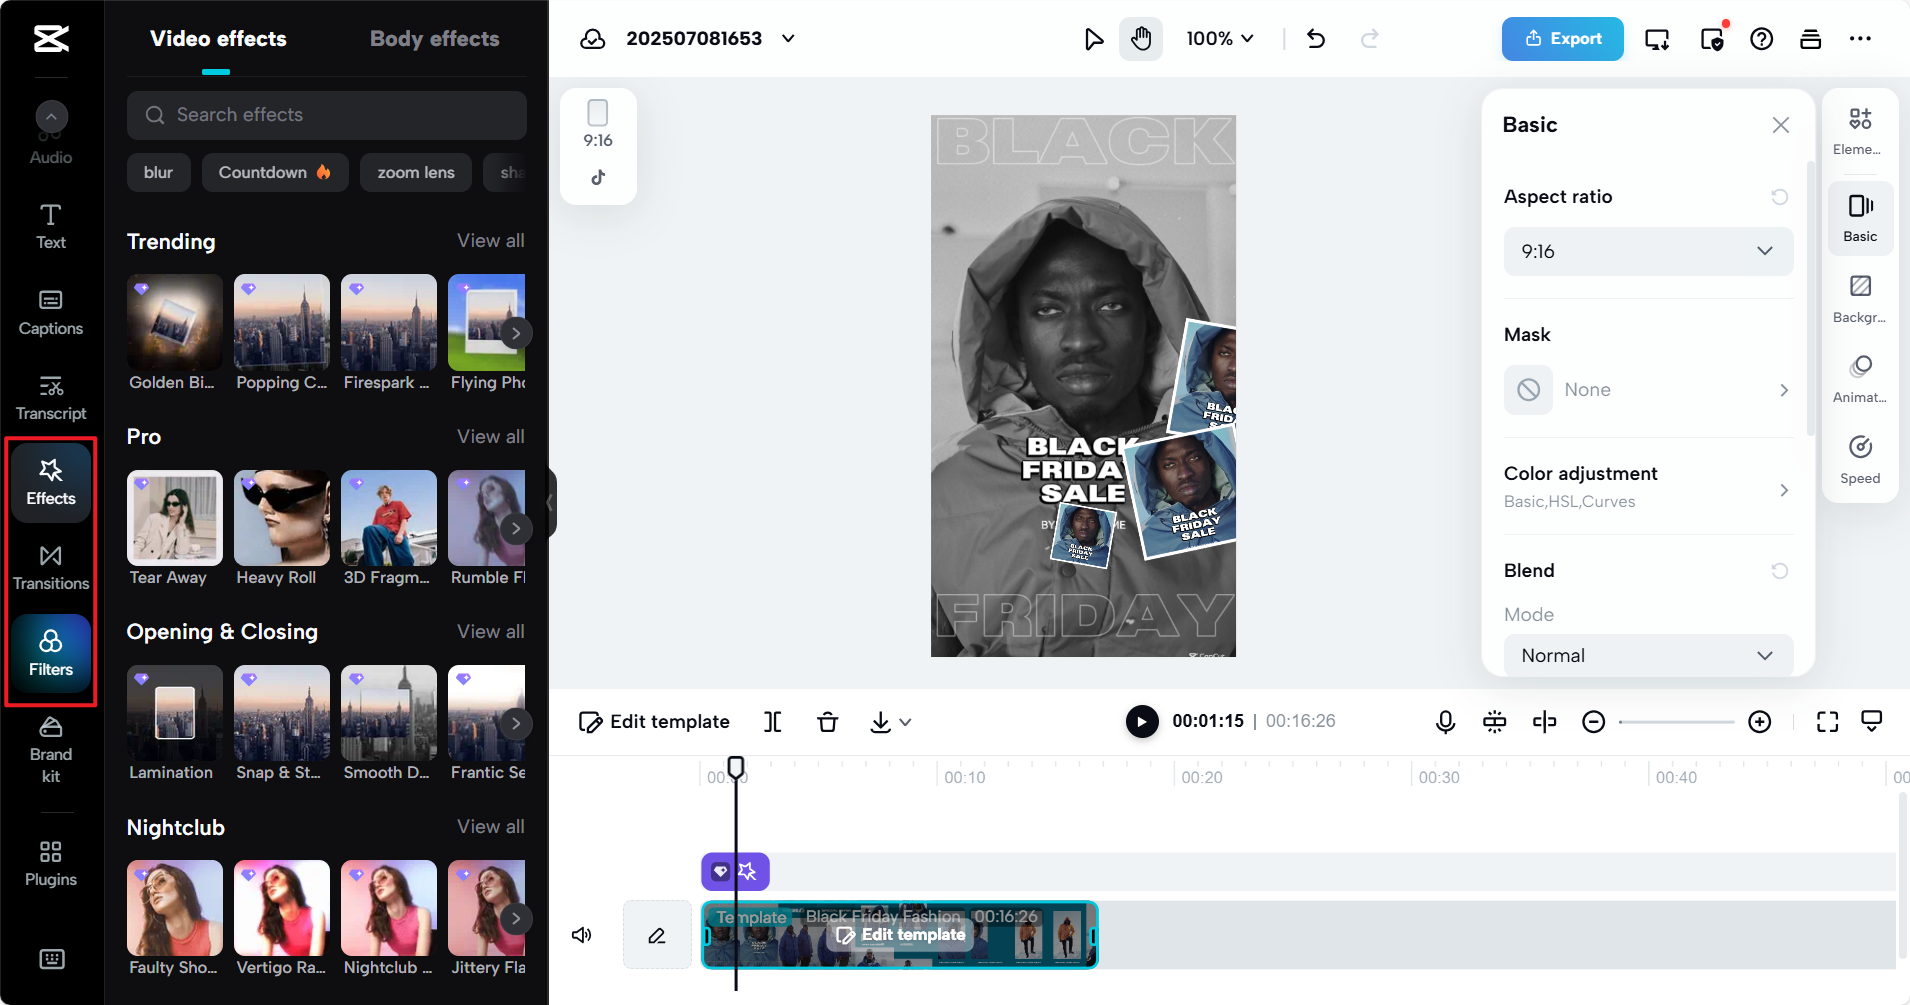
Task: Toggle fullscreen preview mode
Action: point(1827,721)
